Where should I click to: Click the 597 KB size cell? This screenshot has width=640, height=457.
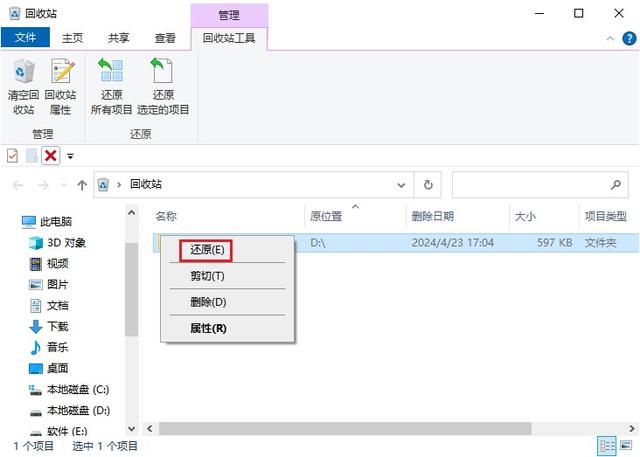554,243
